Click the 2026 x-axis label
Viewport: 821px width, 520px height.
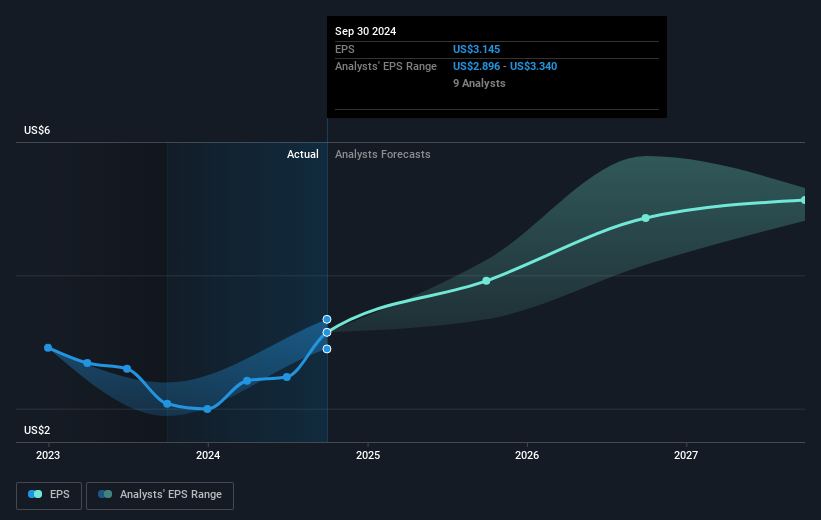coord(527,455)
